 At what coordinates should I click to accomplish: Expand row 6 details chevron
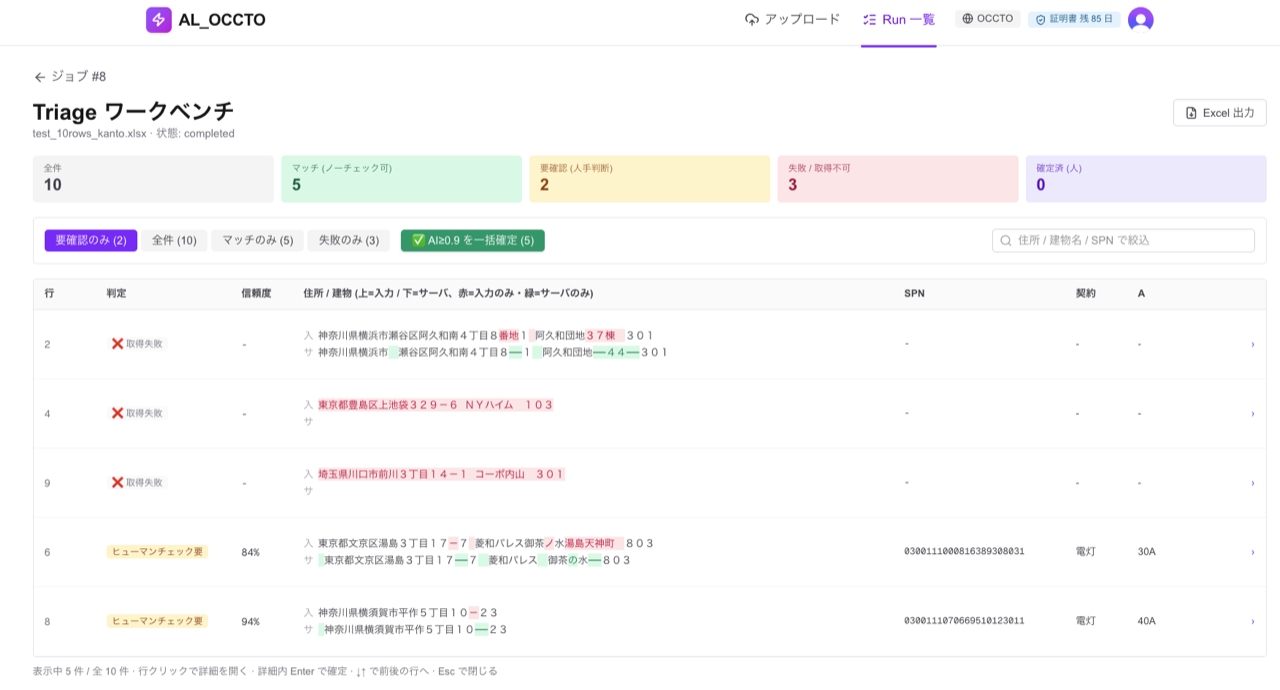click(1252, 552)
